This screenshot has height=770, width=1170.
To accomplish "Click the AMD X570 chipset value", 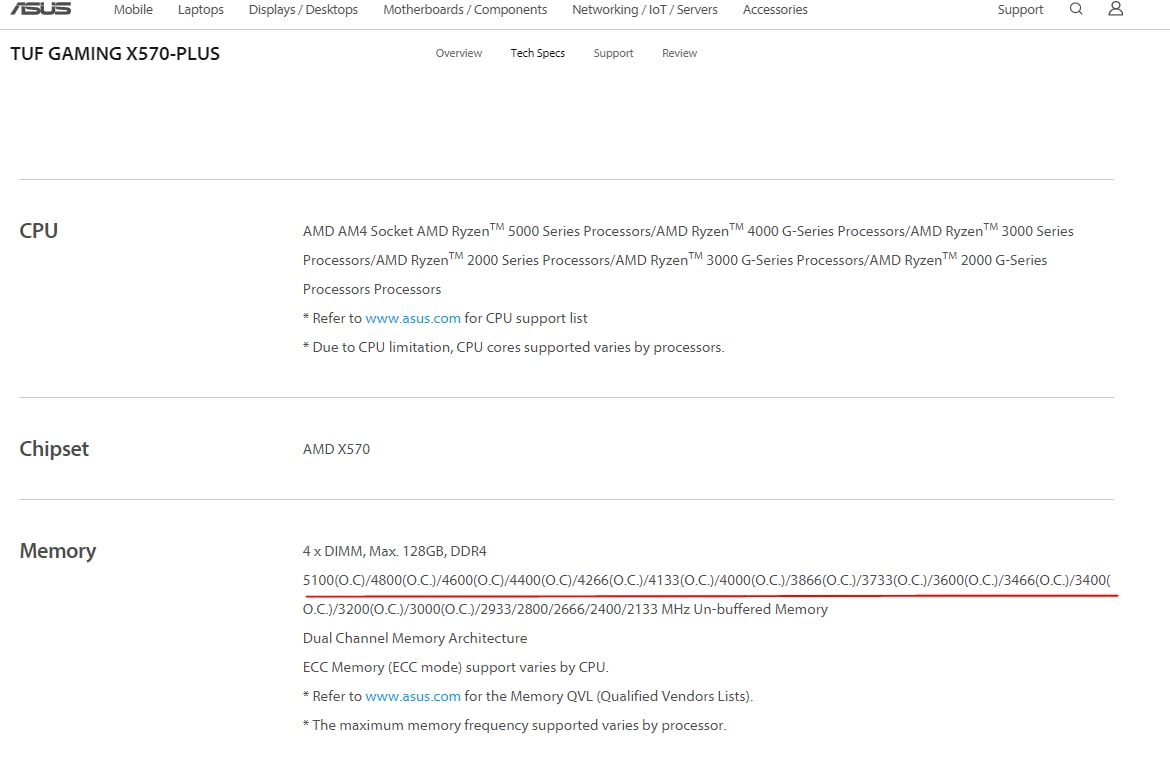I will (336, 449).
